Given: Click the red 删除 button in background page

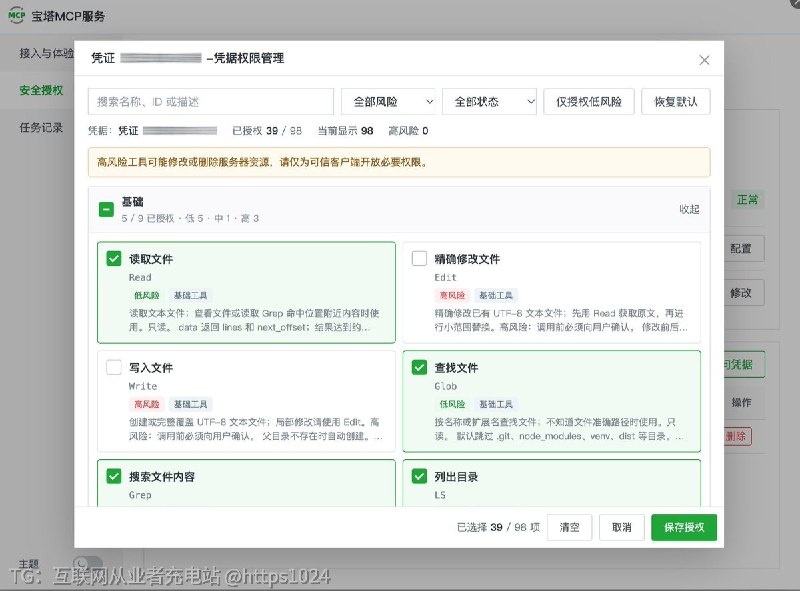Looking at the screenshot, I should tap(737, 436).
